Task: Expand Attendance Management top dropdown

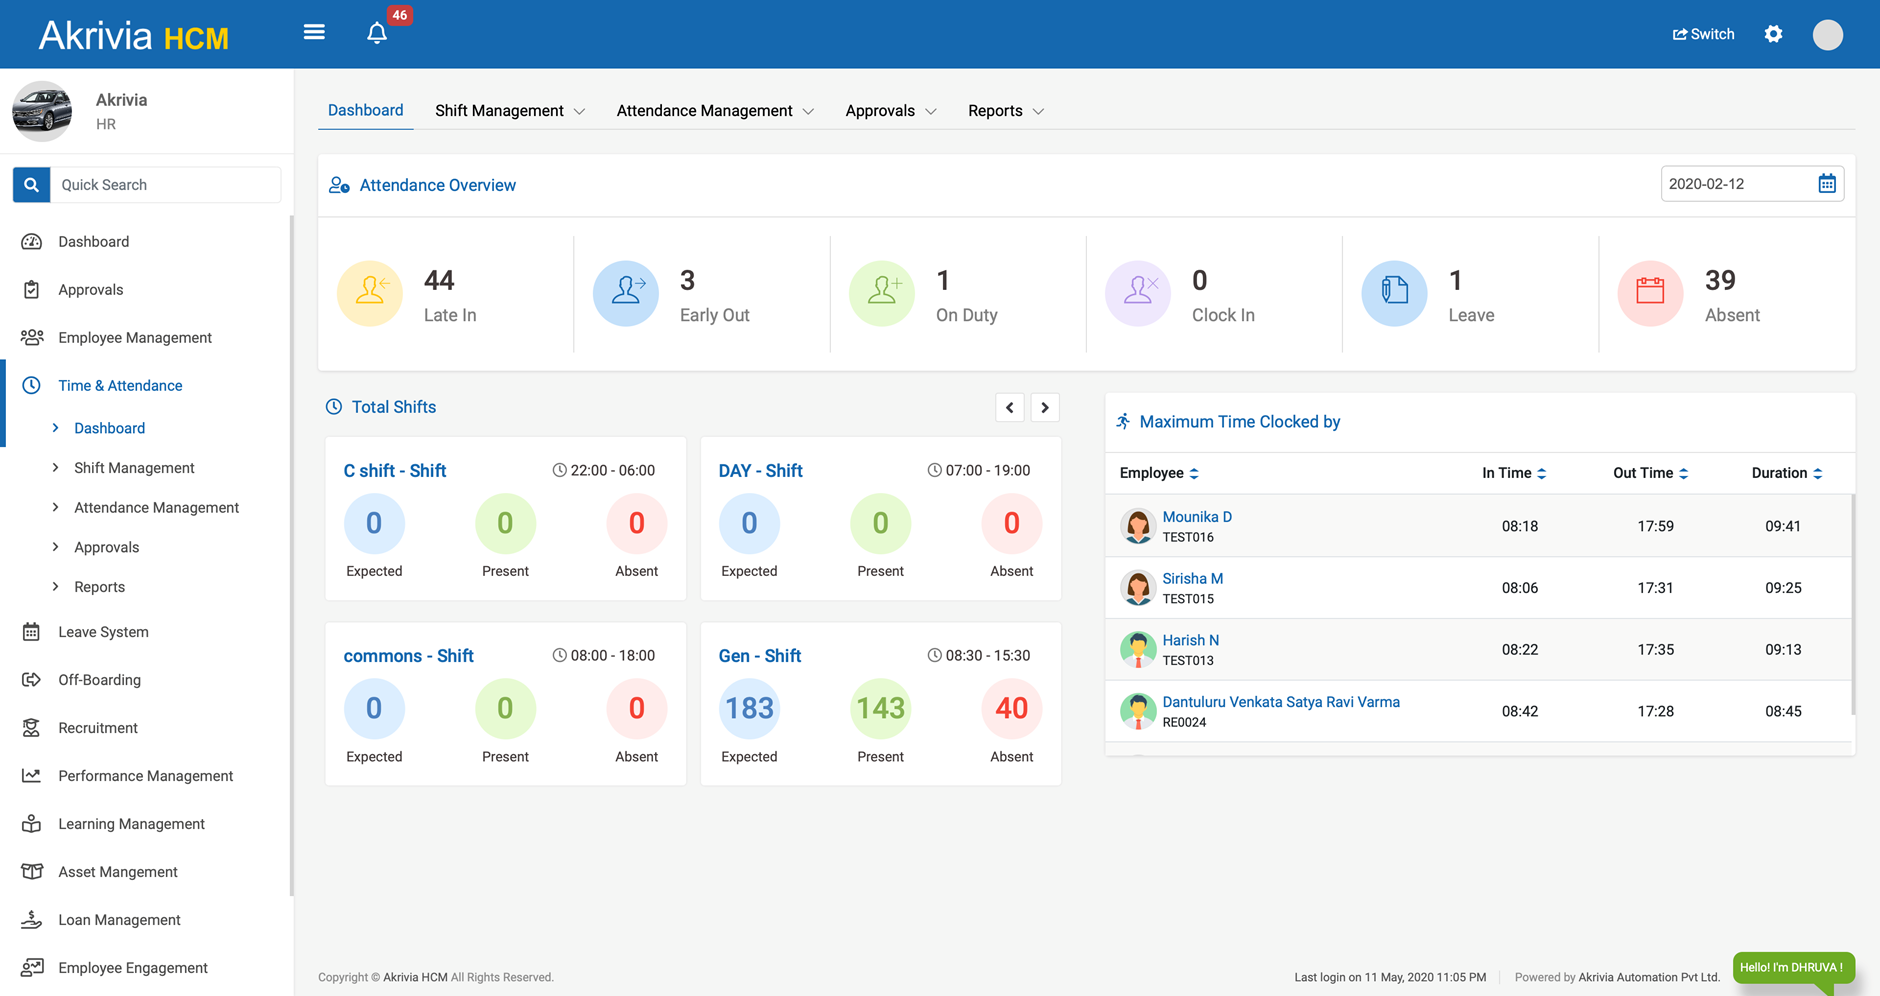Action: [x=714, y=111]
